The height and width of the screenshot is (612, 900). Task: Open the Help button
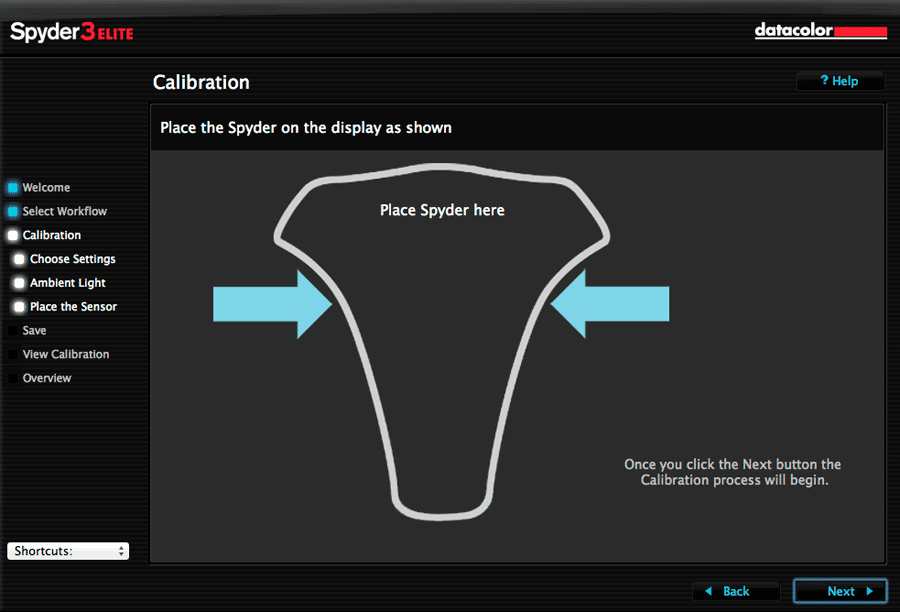[x=840, y=81]
